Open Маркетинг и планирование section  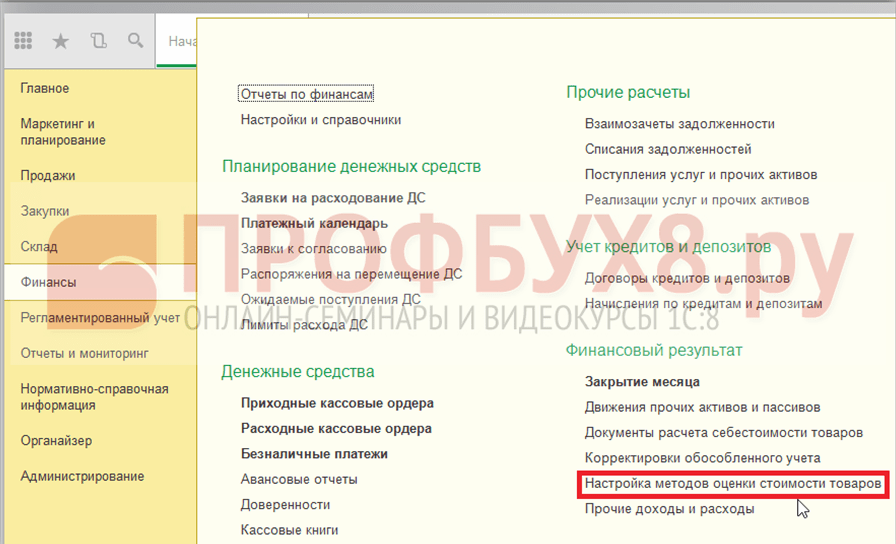point(63,132)
